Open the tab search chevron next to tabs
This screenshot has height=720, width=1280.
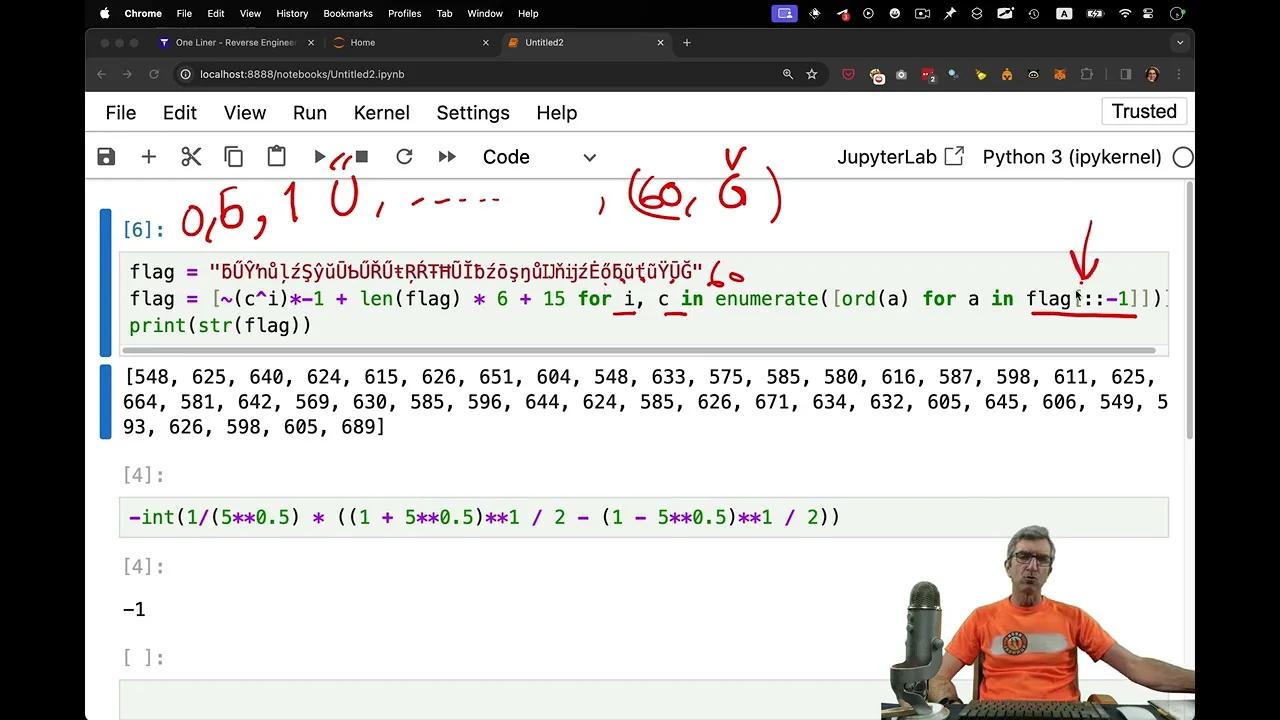click(x=1180, y=42)
